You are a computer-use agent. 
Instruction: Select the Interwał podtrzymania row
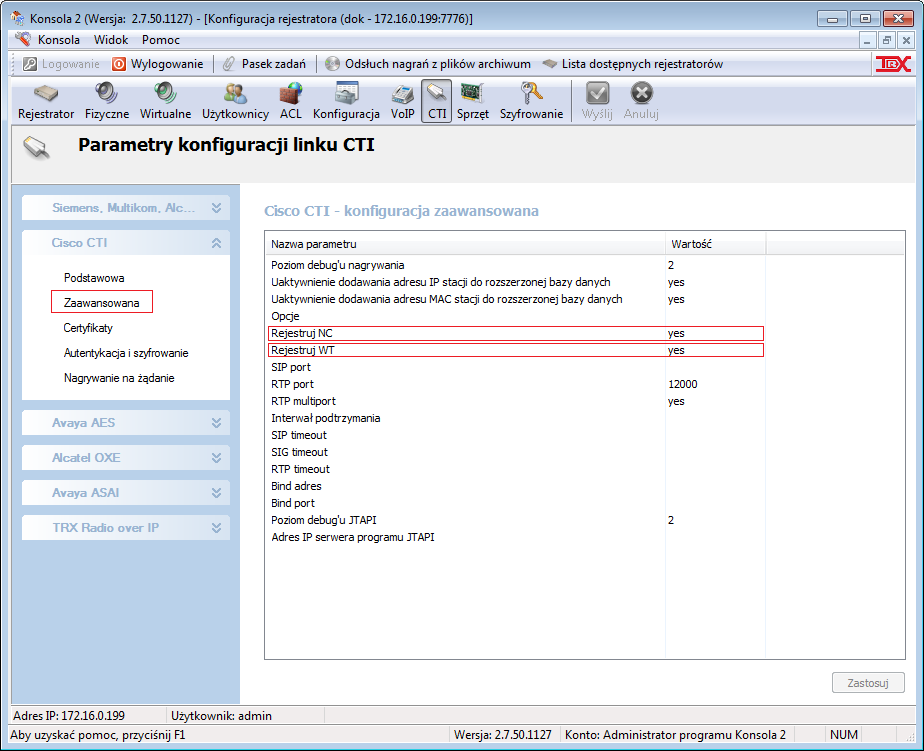click(516, 419)
